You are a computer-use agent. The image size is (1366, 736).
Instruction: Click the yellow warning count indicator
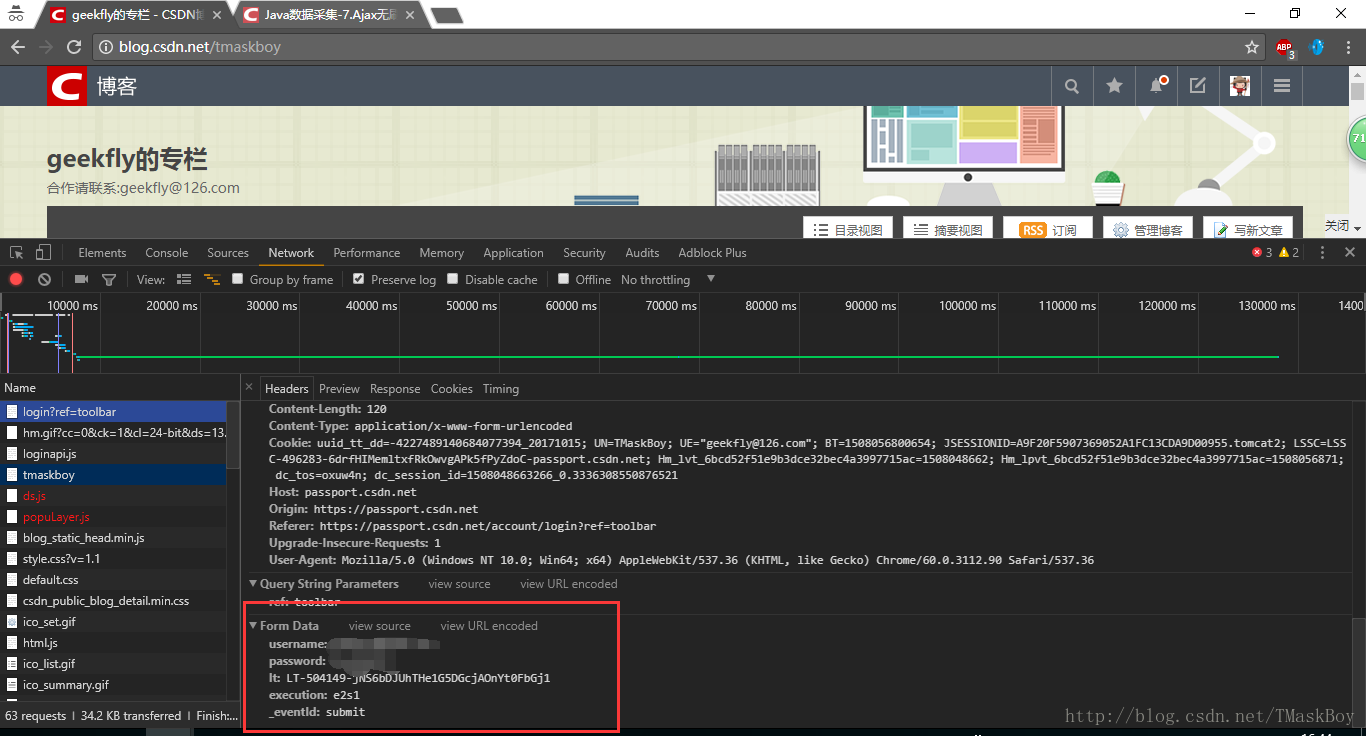[x=1289, y=252]
